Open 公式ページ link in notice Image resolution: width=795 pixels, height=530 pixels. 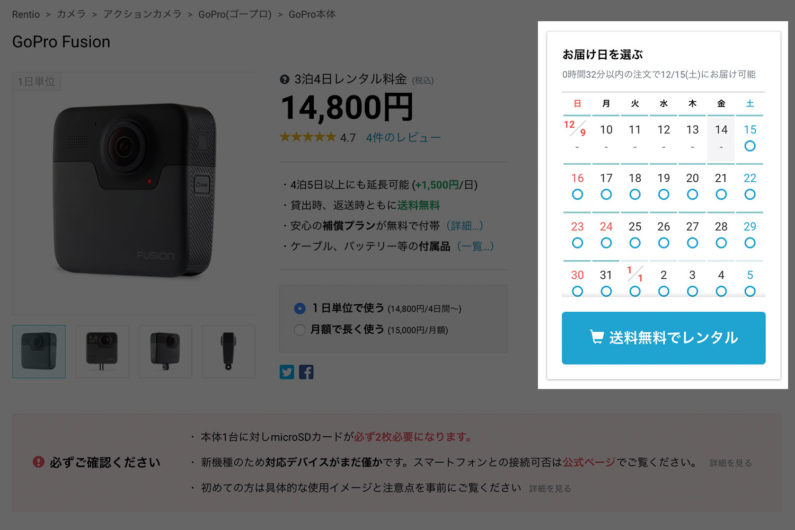(x=589, y=462)
